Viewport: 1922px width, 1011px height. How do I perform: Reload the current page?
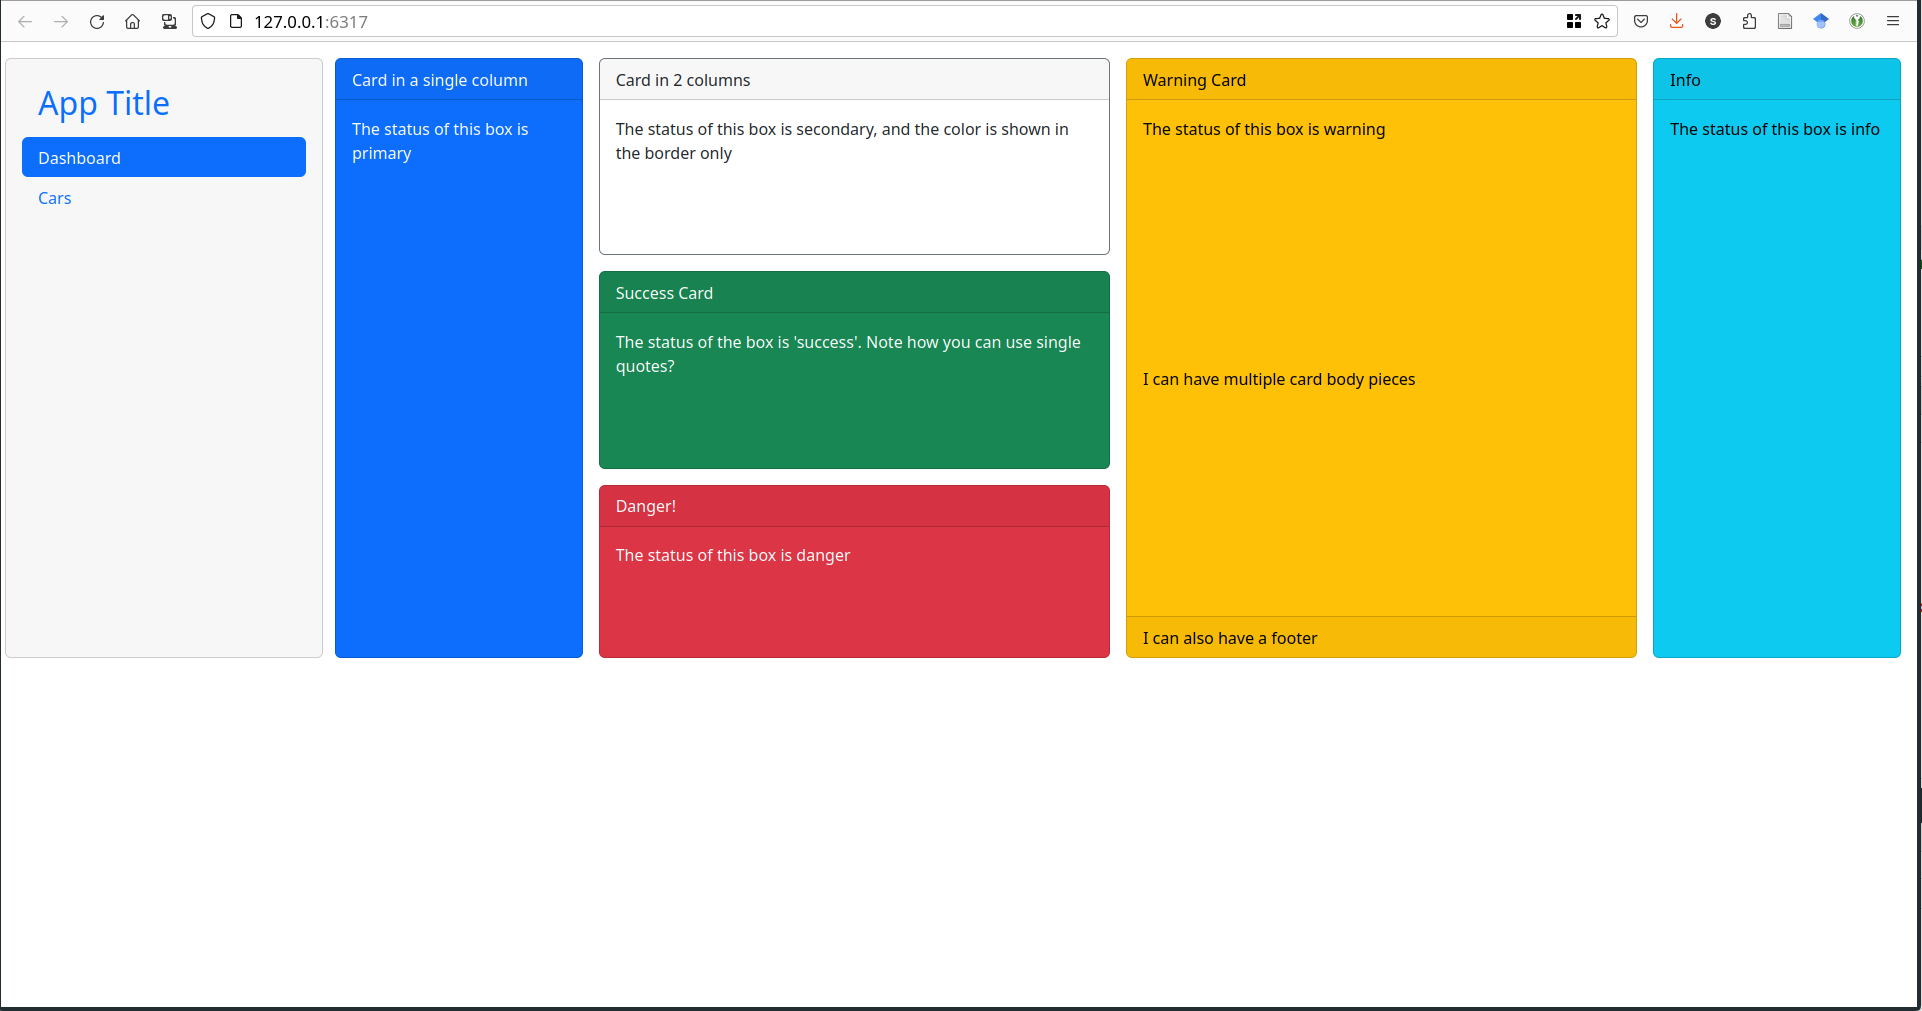[x=97, y=21]
